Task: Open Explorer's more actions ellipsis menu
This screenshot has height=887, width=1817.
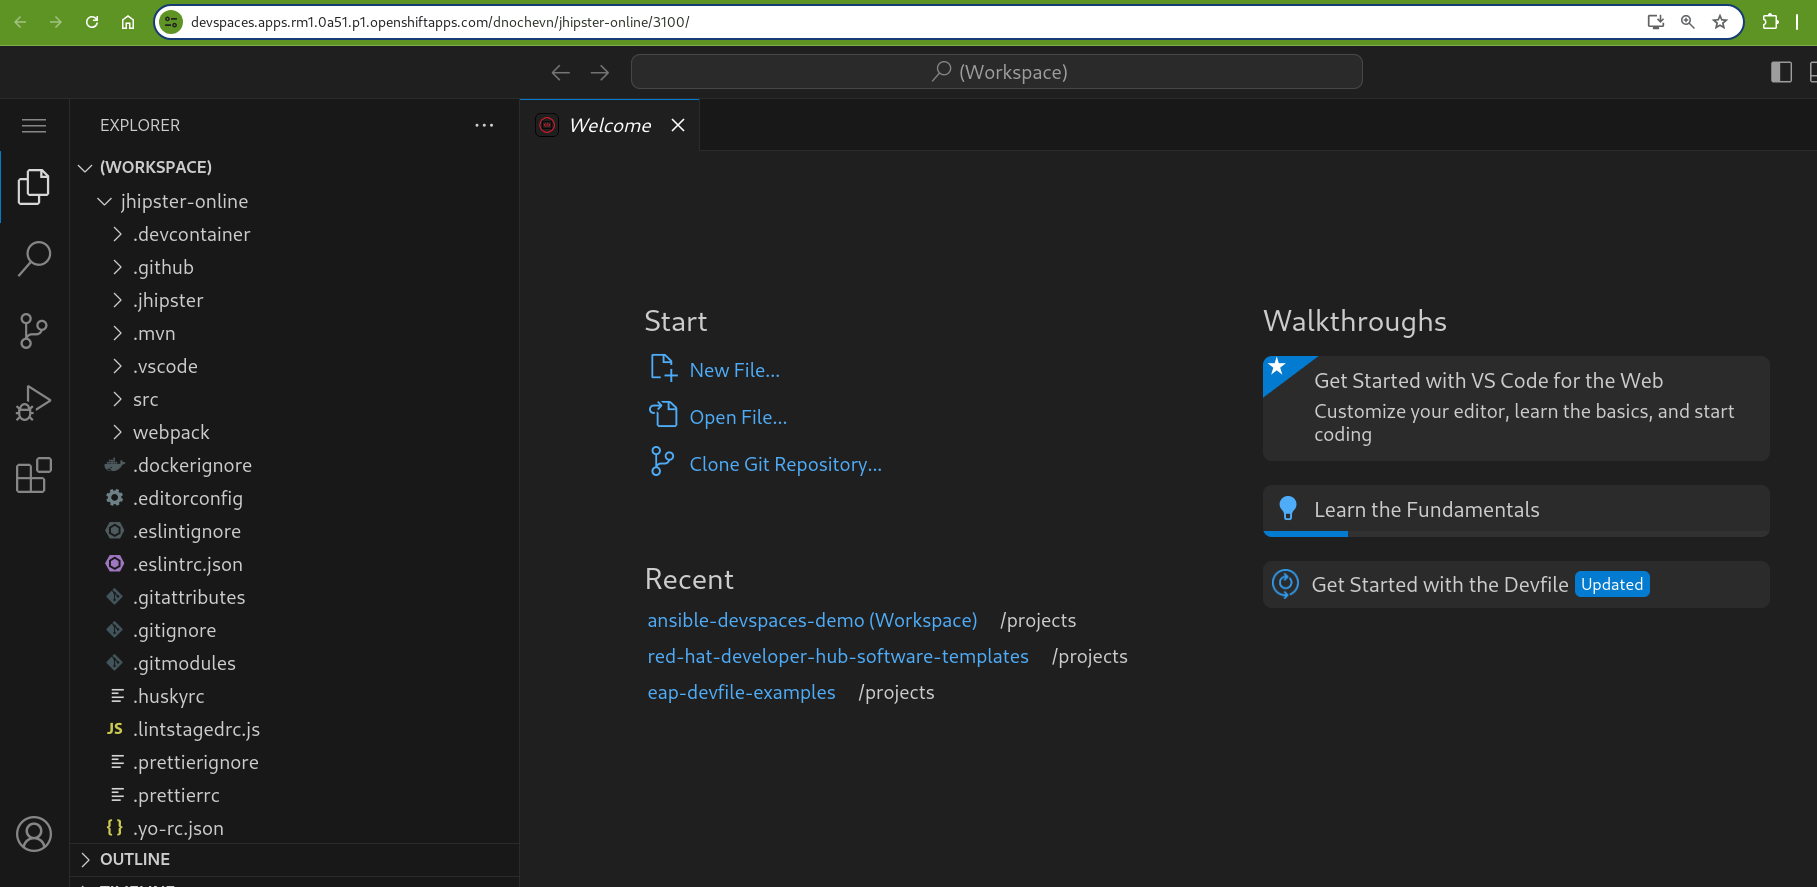Action: point(484,126)
